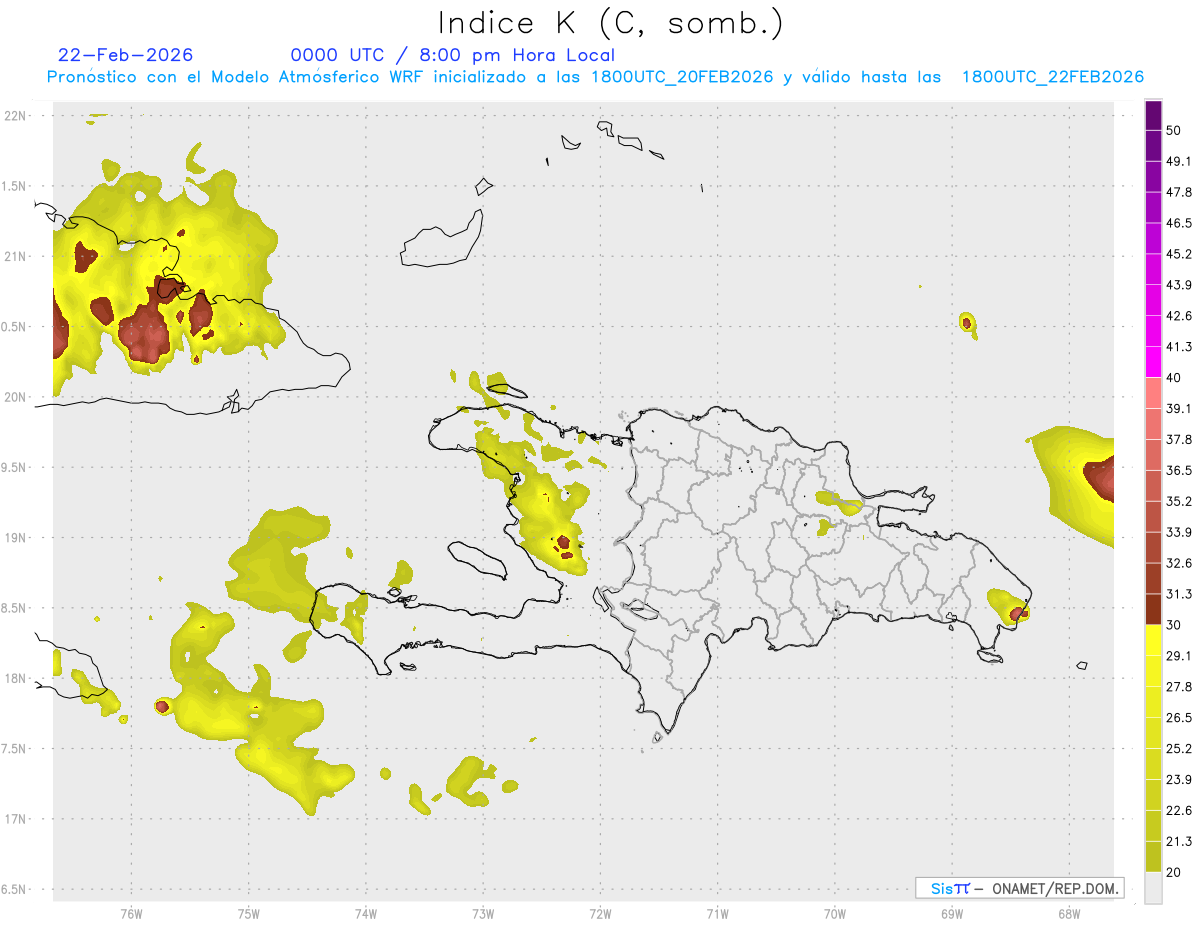Image resolution: width=1200 pixels, height=927 pixels.
Task: Select the legend value "37.8"
Action: pos(1180,440)
